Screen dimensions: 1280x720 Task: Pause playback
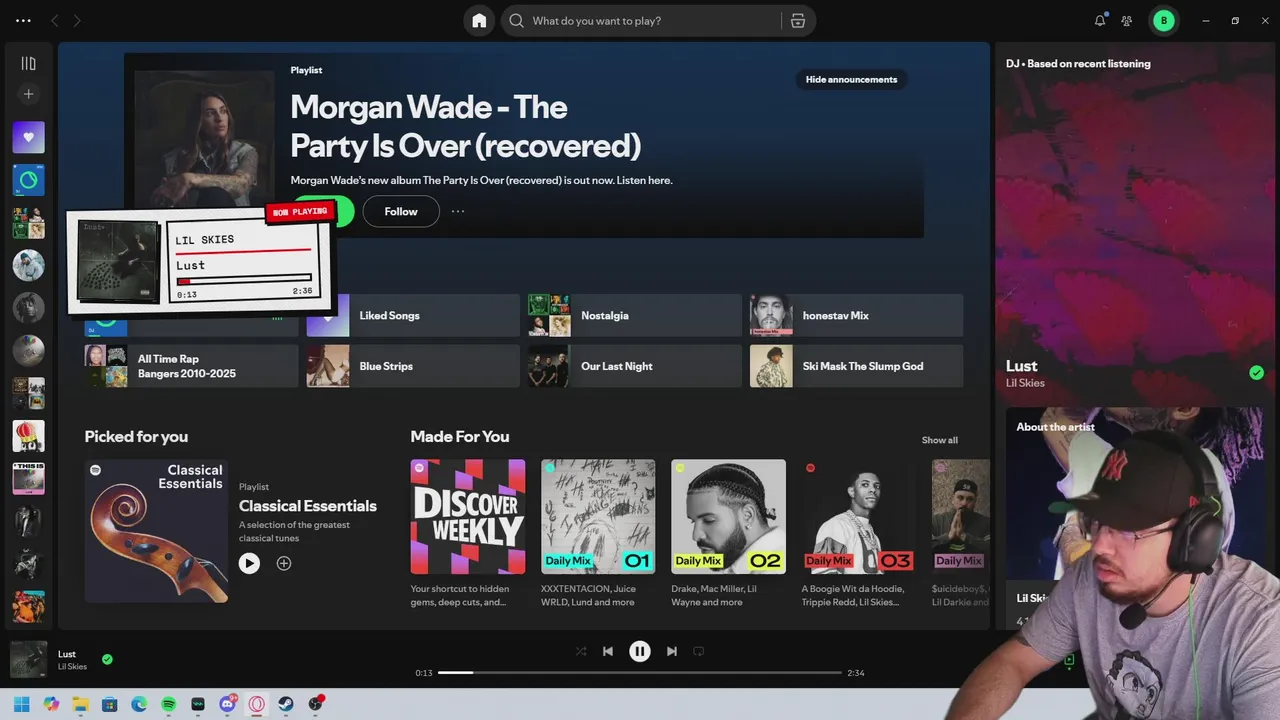640,651
